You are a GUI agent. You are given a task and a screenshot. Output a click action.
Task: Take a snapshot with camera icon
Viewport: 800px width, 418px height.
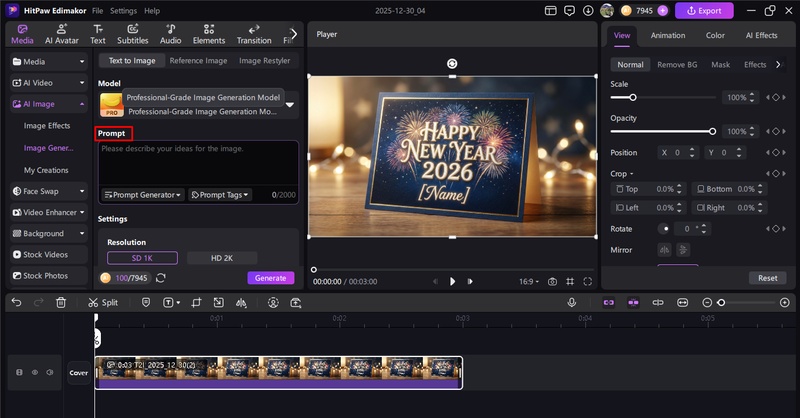[552, 282]
